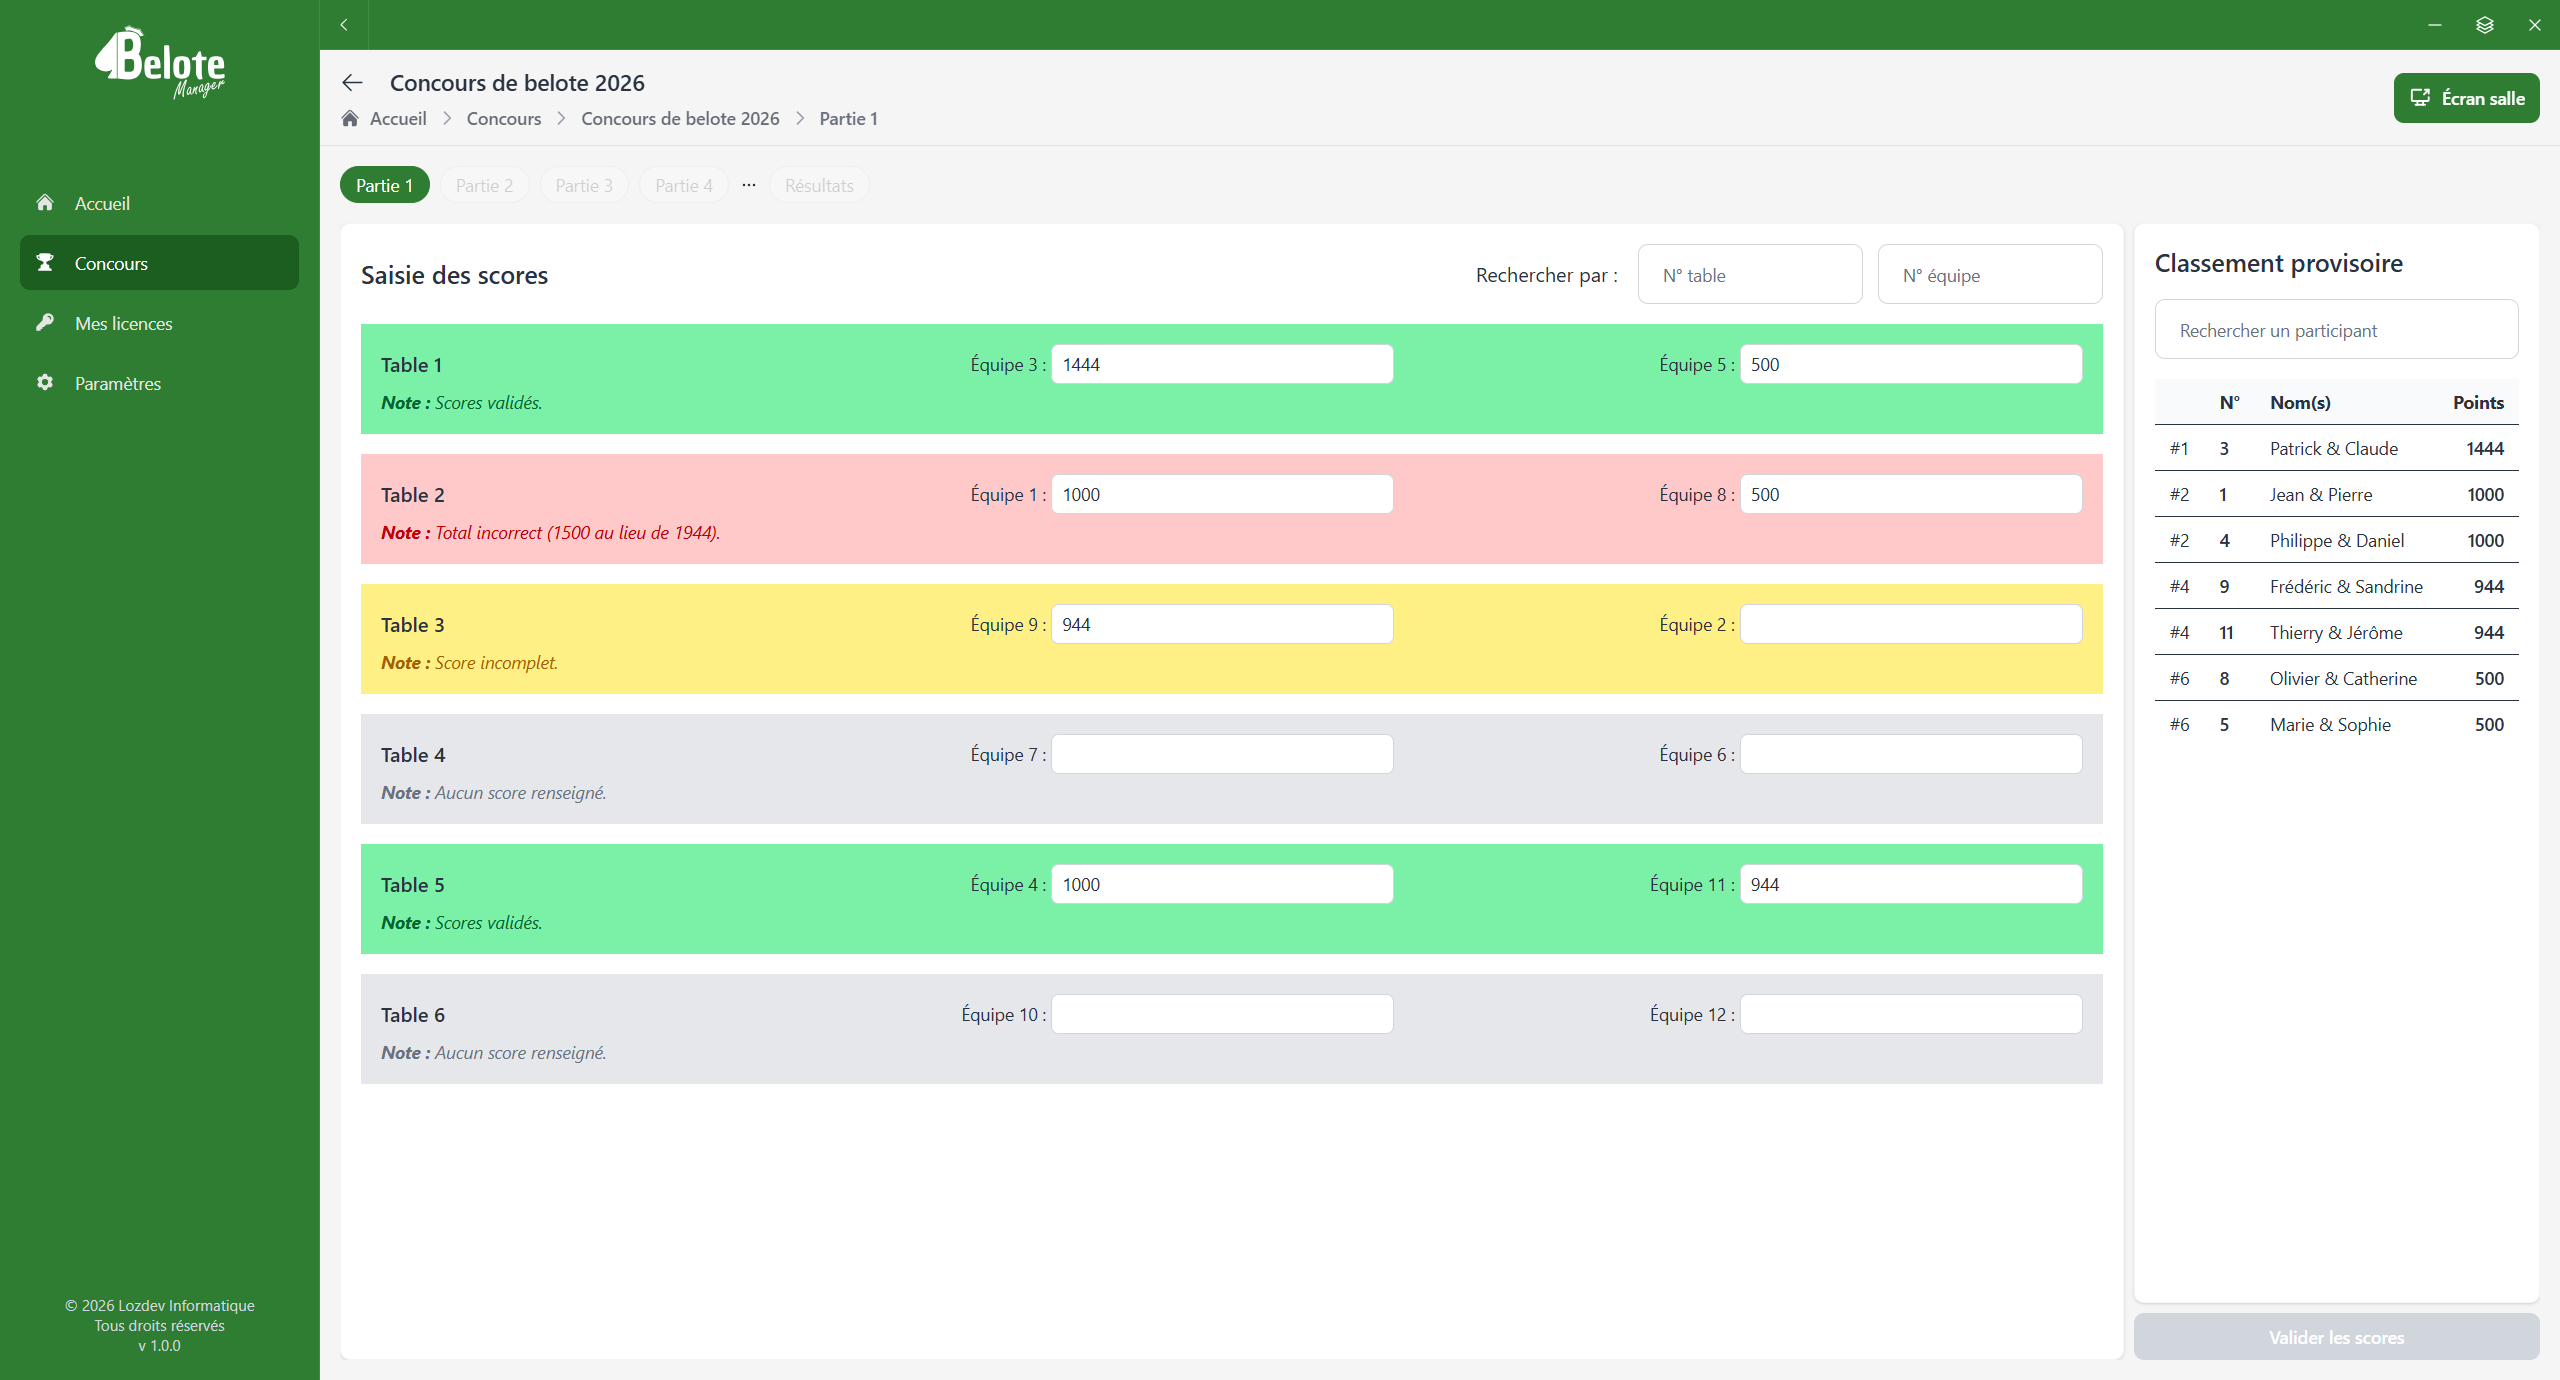Click the back arrow beside contest title
This screenshot has height=1380, width=2560.
click(352, 83)
